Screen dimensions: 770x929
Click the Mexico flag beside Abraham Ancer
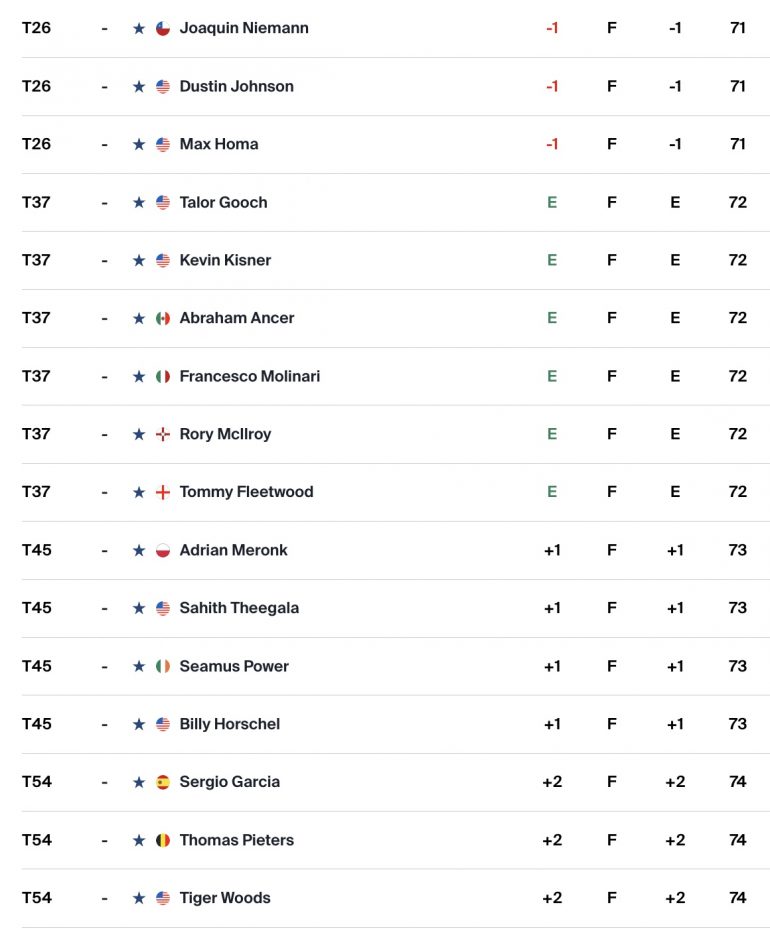click(x=163, y=318)
